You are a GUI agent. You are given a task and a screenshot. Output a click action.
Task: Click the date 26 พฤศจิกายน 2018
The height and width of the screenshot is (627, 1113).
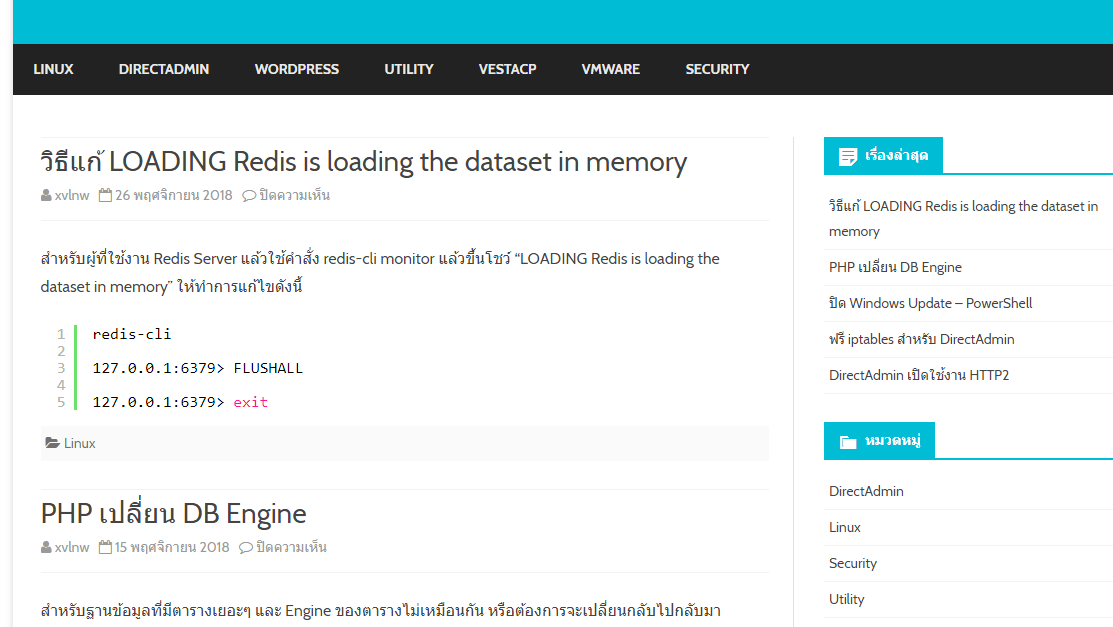point(174,195)
